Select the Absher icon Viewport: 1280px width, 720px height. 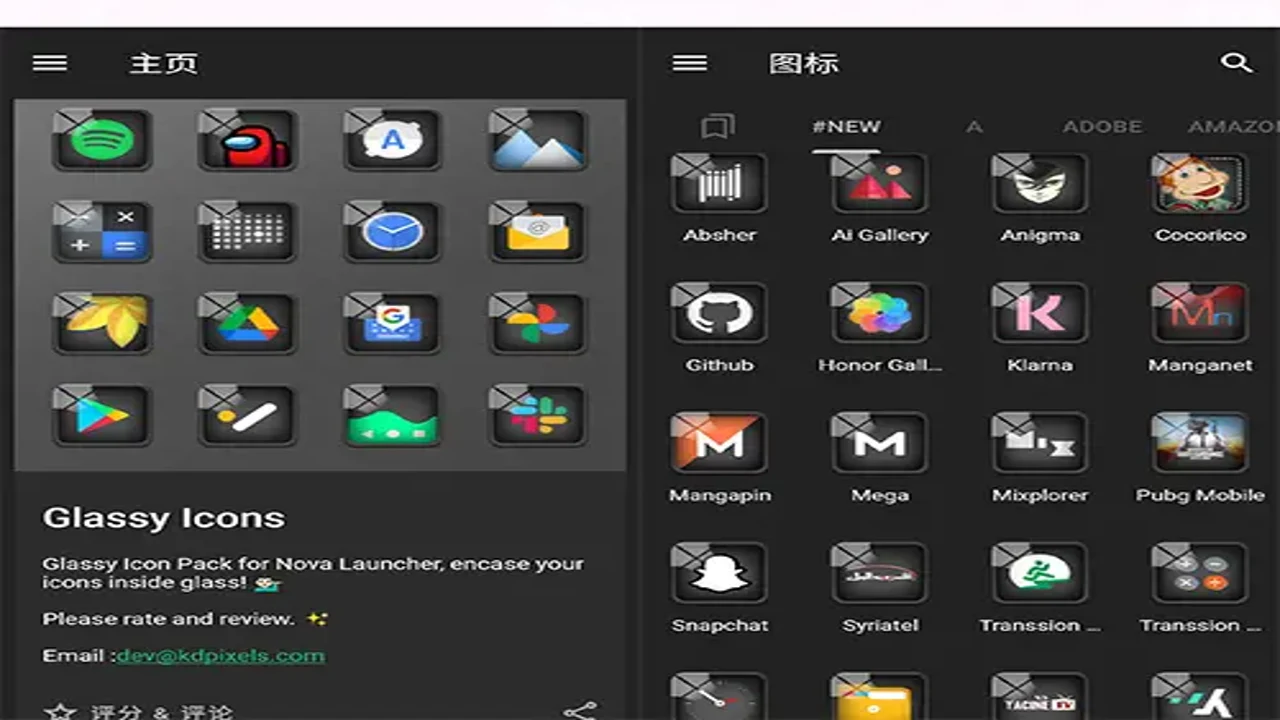tap(719, 183)
